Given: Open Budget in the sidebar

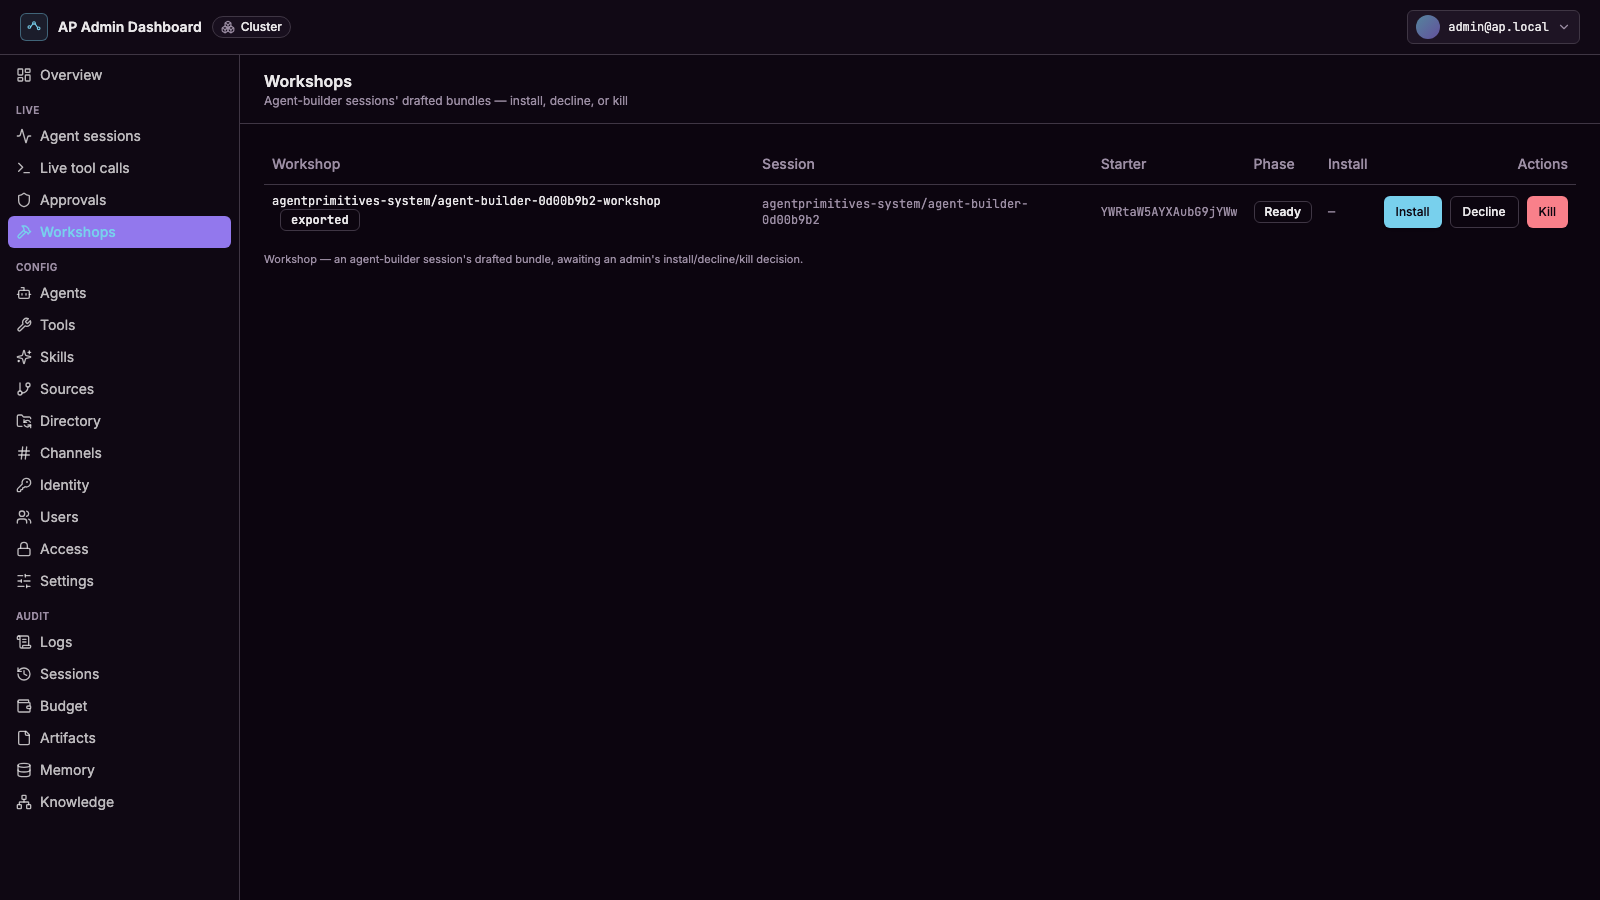Looking at the screenshot, I should [119, 706].
